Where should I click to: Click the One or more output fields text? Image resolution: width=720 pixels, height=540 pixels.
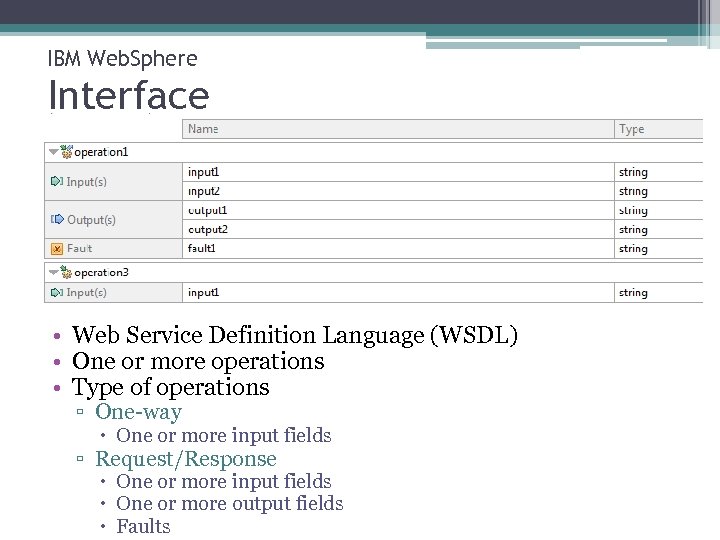(230, 504)
